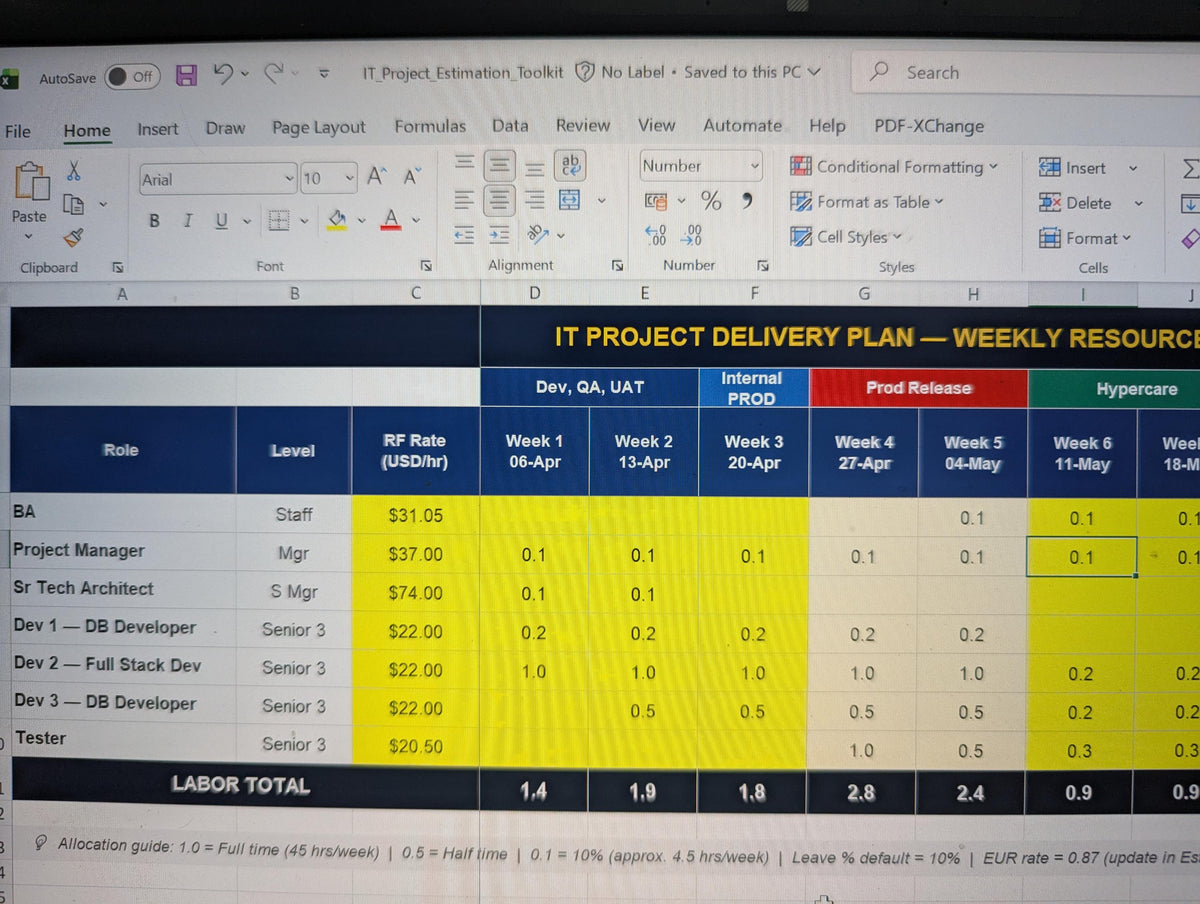Open the Format as Table menu
The height and width of the screenshot is (904, 1200).
point(867,202)
